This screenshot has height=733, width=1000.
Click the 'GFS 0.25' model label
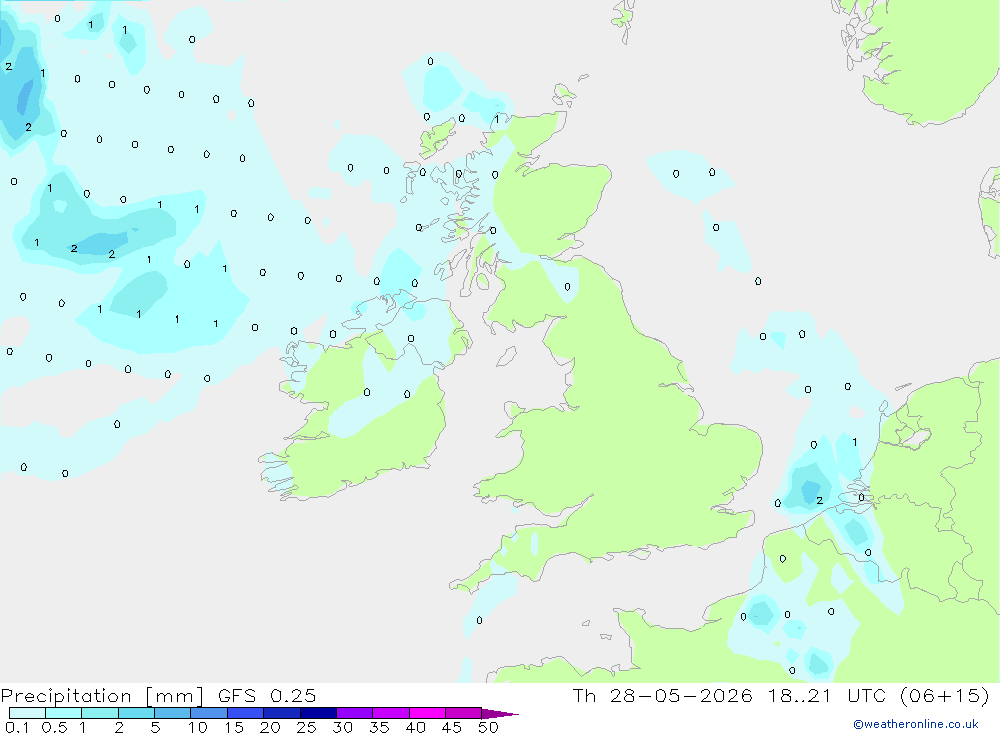[267, 695]
